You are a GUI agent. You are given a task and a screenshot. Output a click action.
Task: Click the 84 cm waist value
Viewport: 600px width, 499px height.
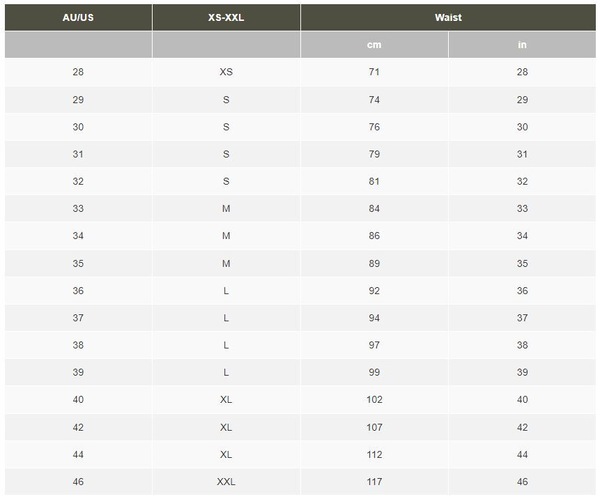click(374, 209)
